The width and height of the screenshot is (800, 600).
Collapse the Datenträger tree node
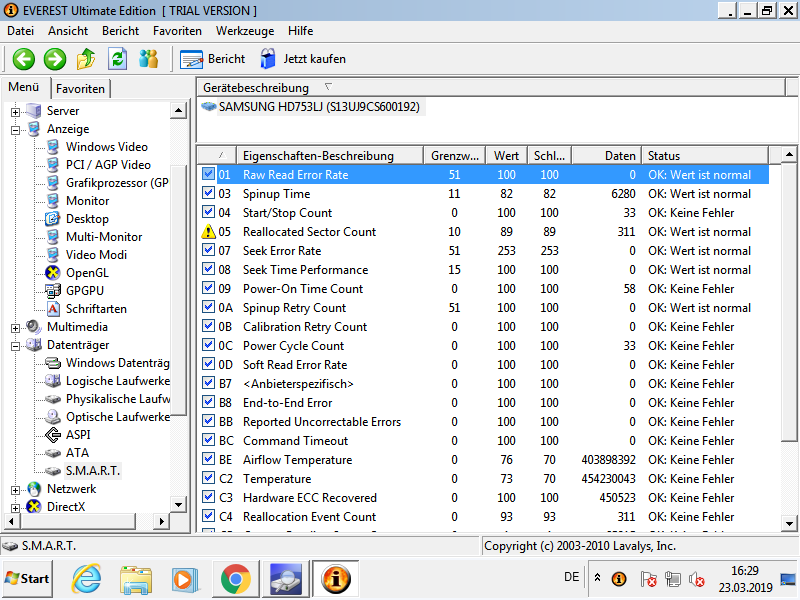tap(15, 346)
